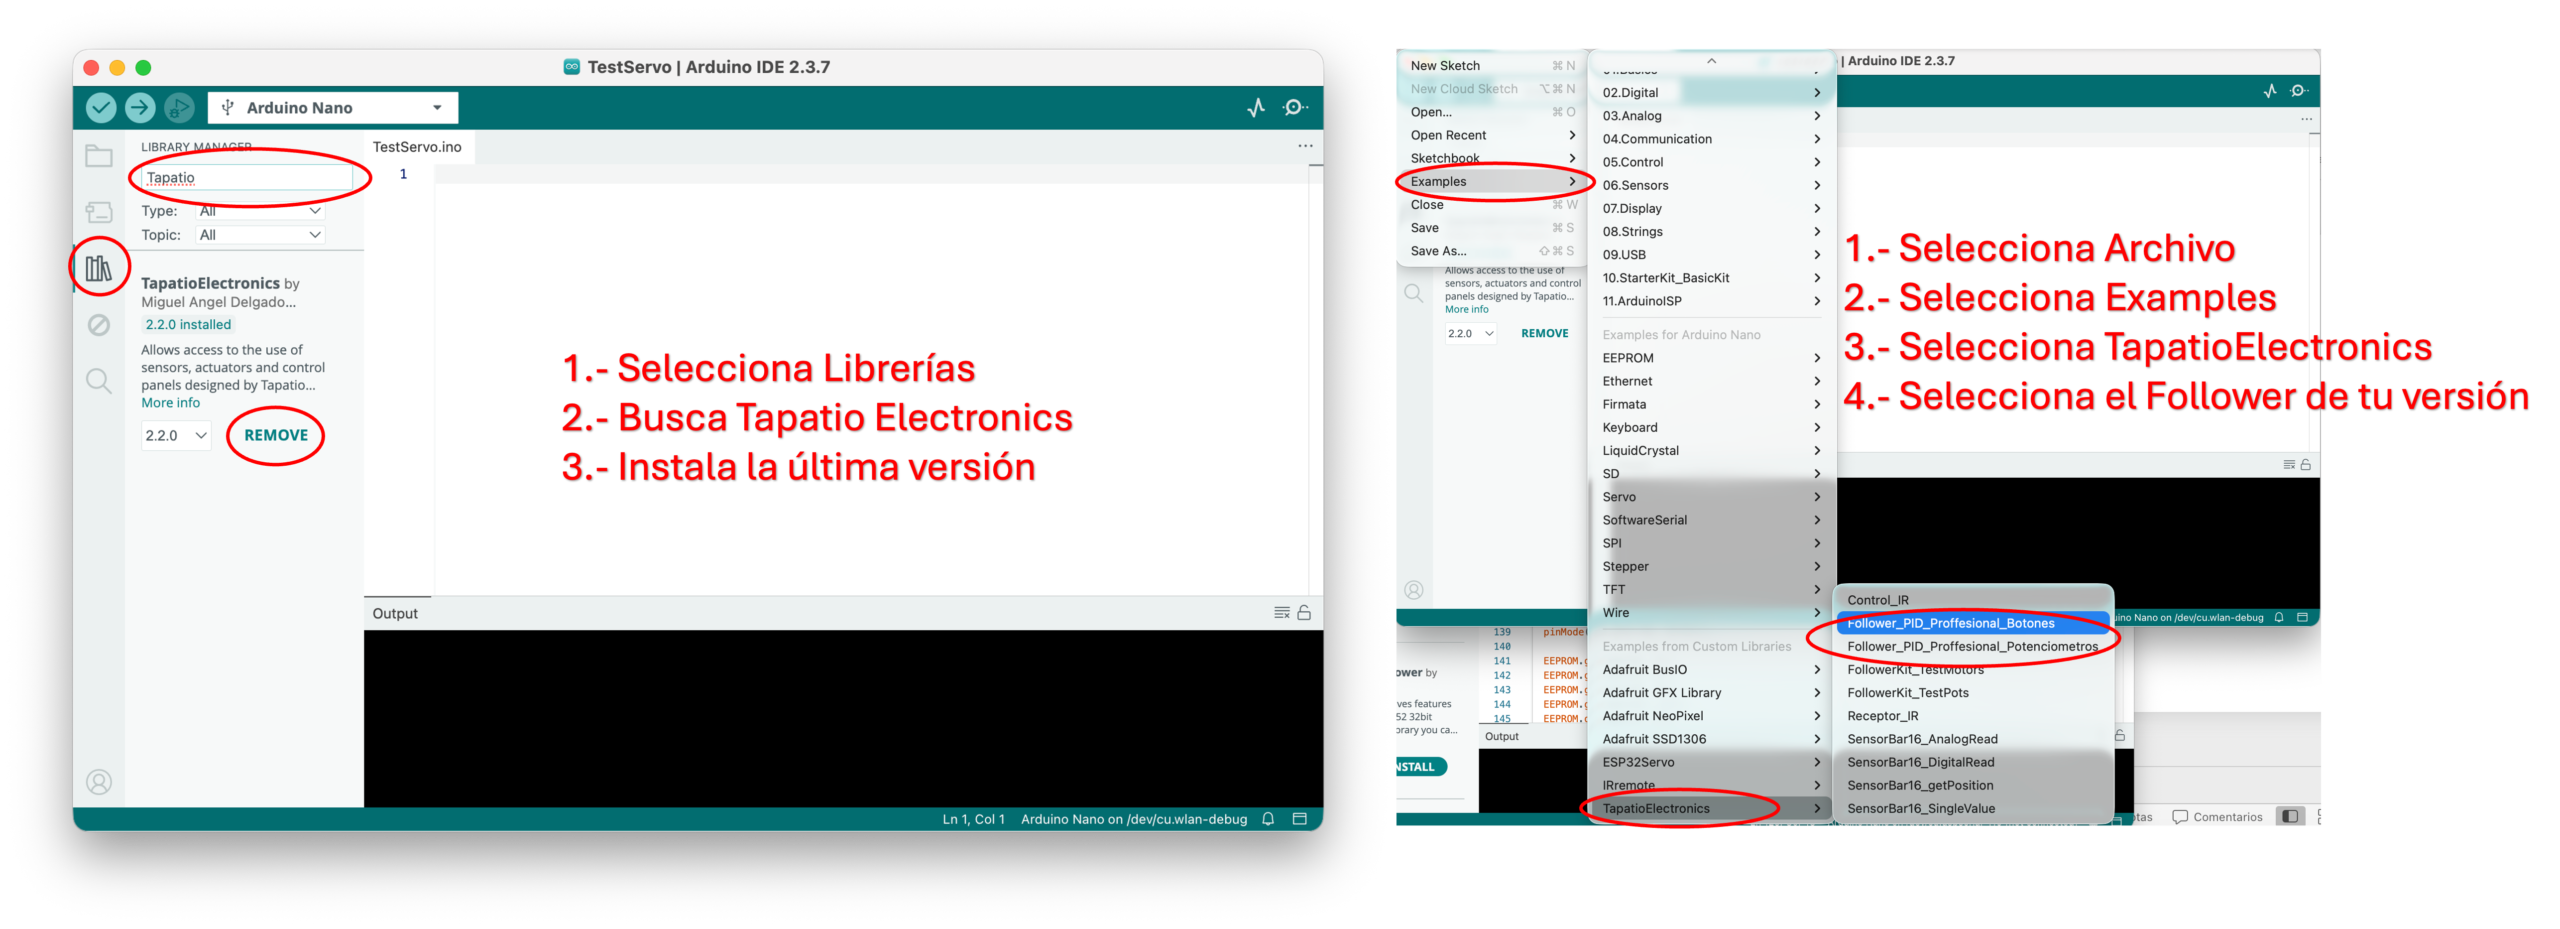
Task: Open the Search panel in TestServo sidebar
Action: click(98, 381)
